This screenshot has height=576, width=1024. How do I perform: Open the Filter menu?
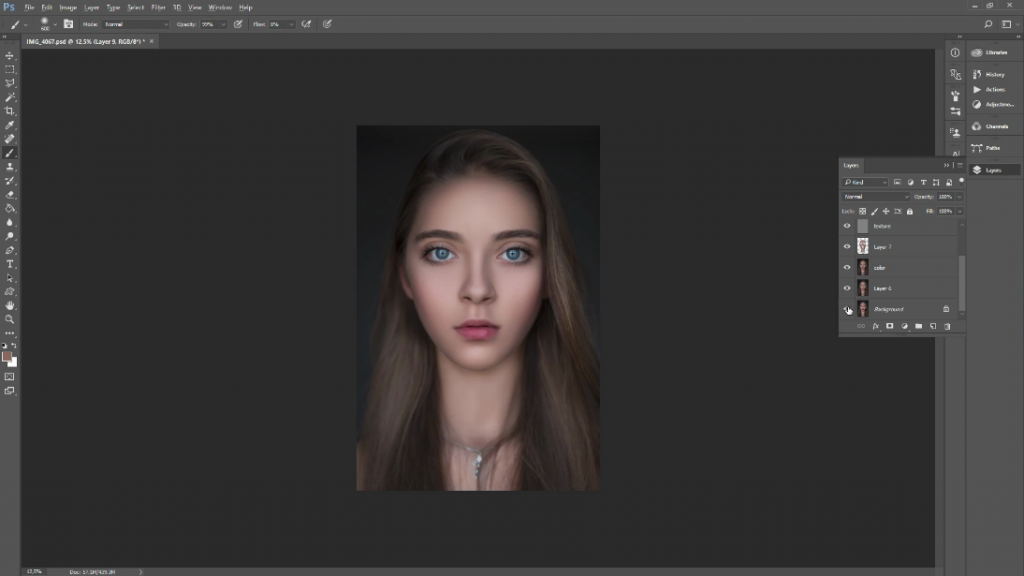pos(158,7)
